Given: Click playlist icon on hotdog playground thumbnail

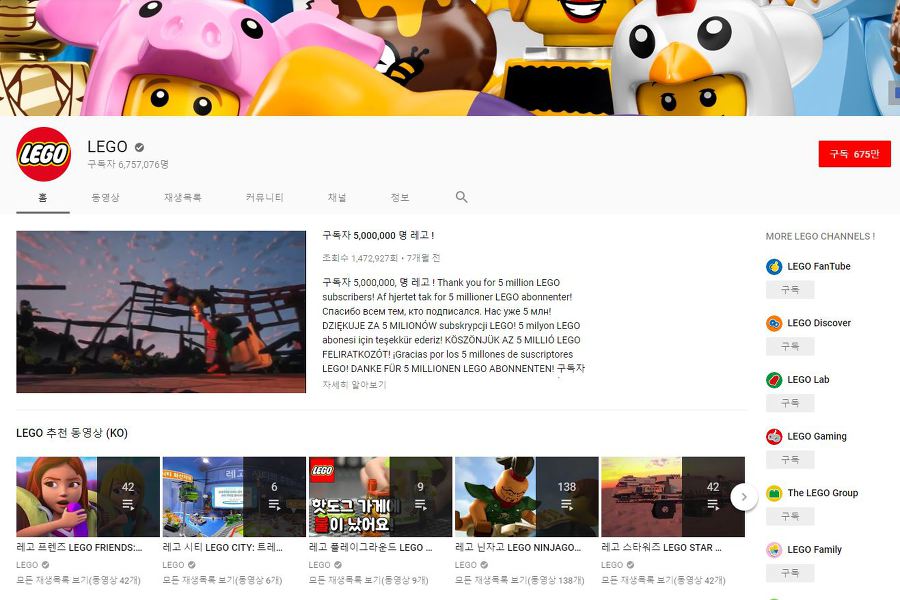Looking at the screenshot, I should pyautogui.click(x=420, y=505).
